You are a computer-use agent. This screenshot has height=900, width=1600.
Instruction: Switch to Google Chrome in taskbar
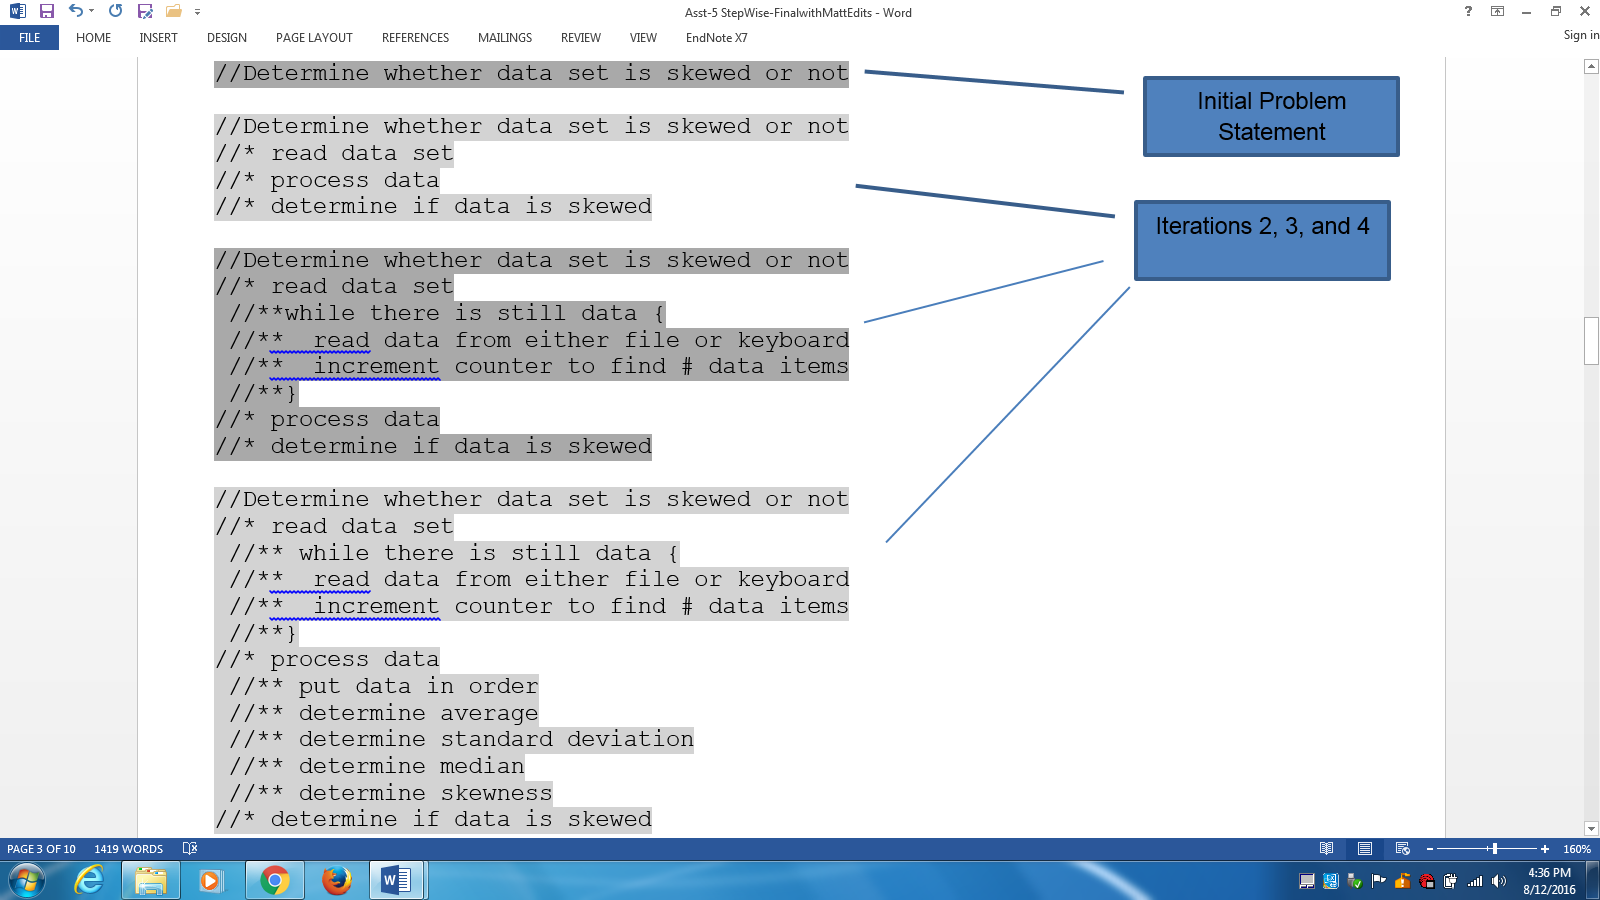(274, 881)
